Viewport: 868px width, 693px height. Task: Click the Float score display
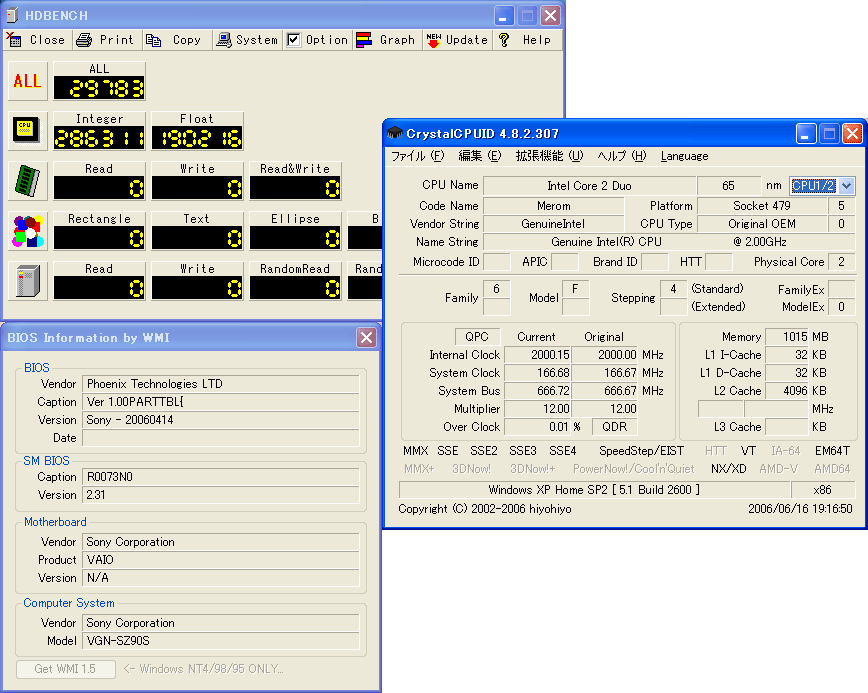point(198,138)
